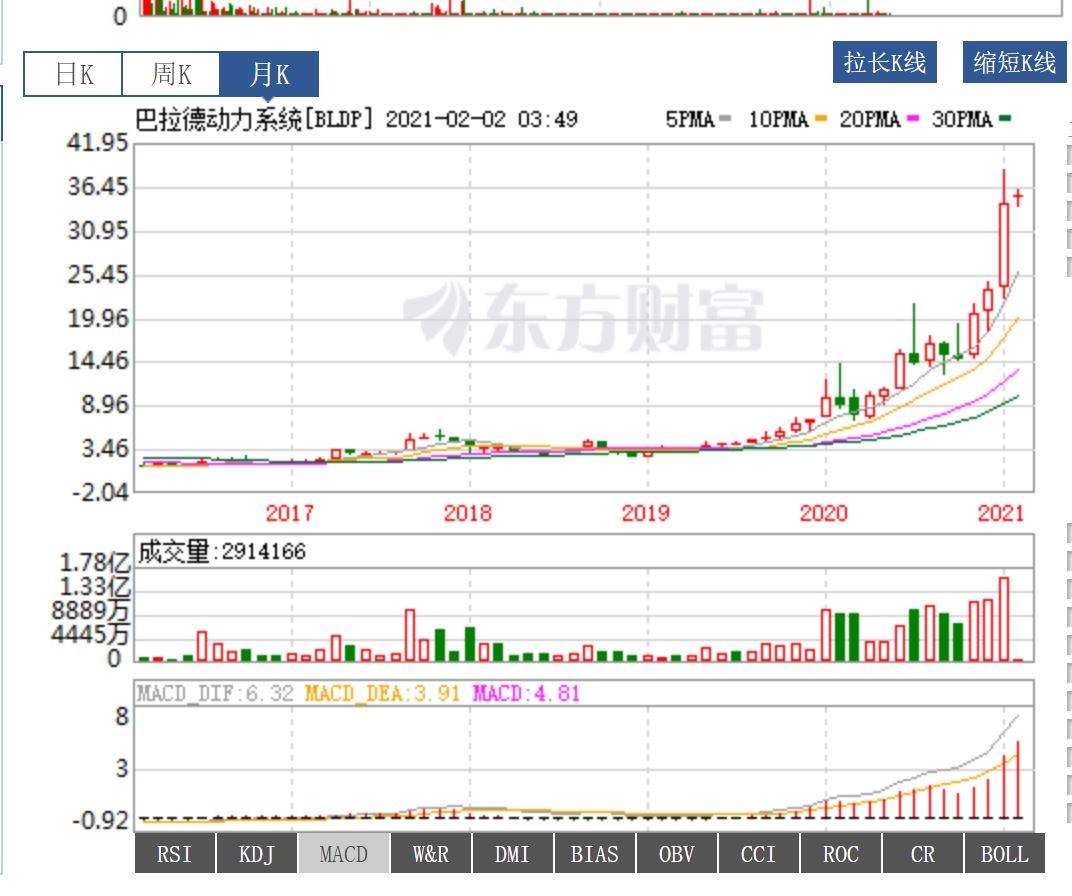Click the 成交量:2914166 volume label
Screen dimensions: 1072x896
click(x=222, y=552)
